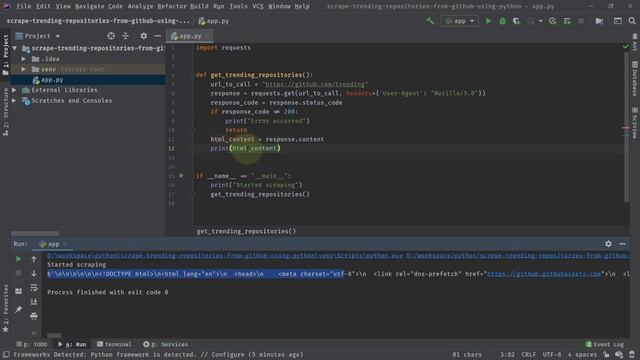Click collapse all icon in Project panel
This screenshot has height=360, width=640.
tap(125, 36)
